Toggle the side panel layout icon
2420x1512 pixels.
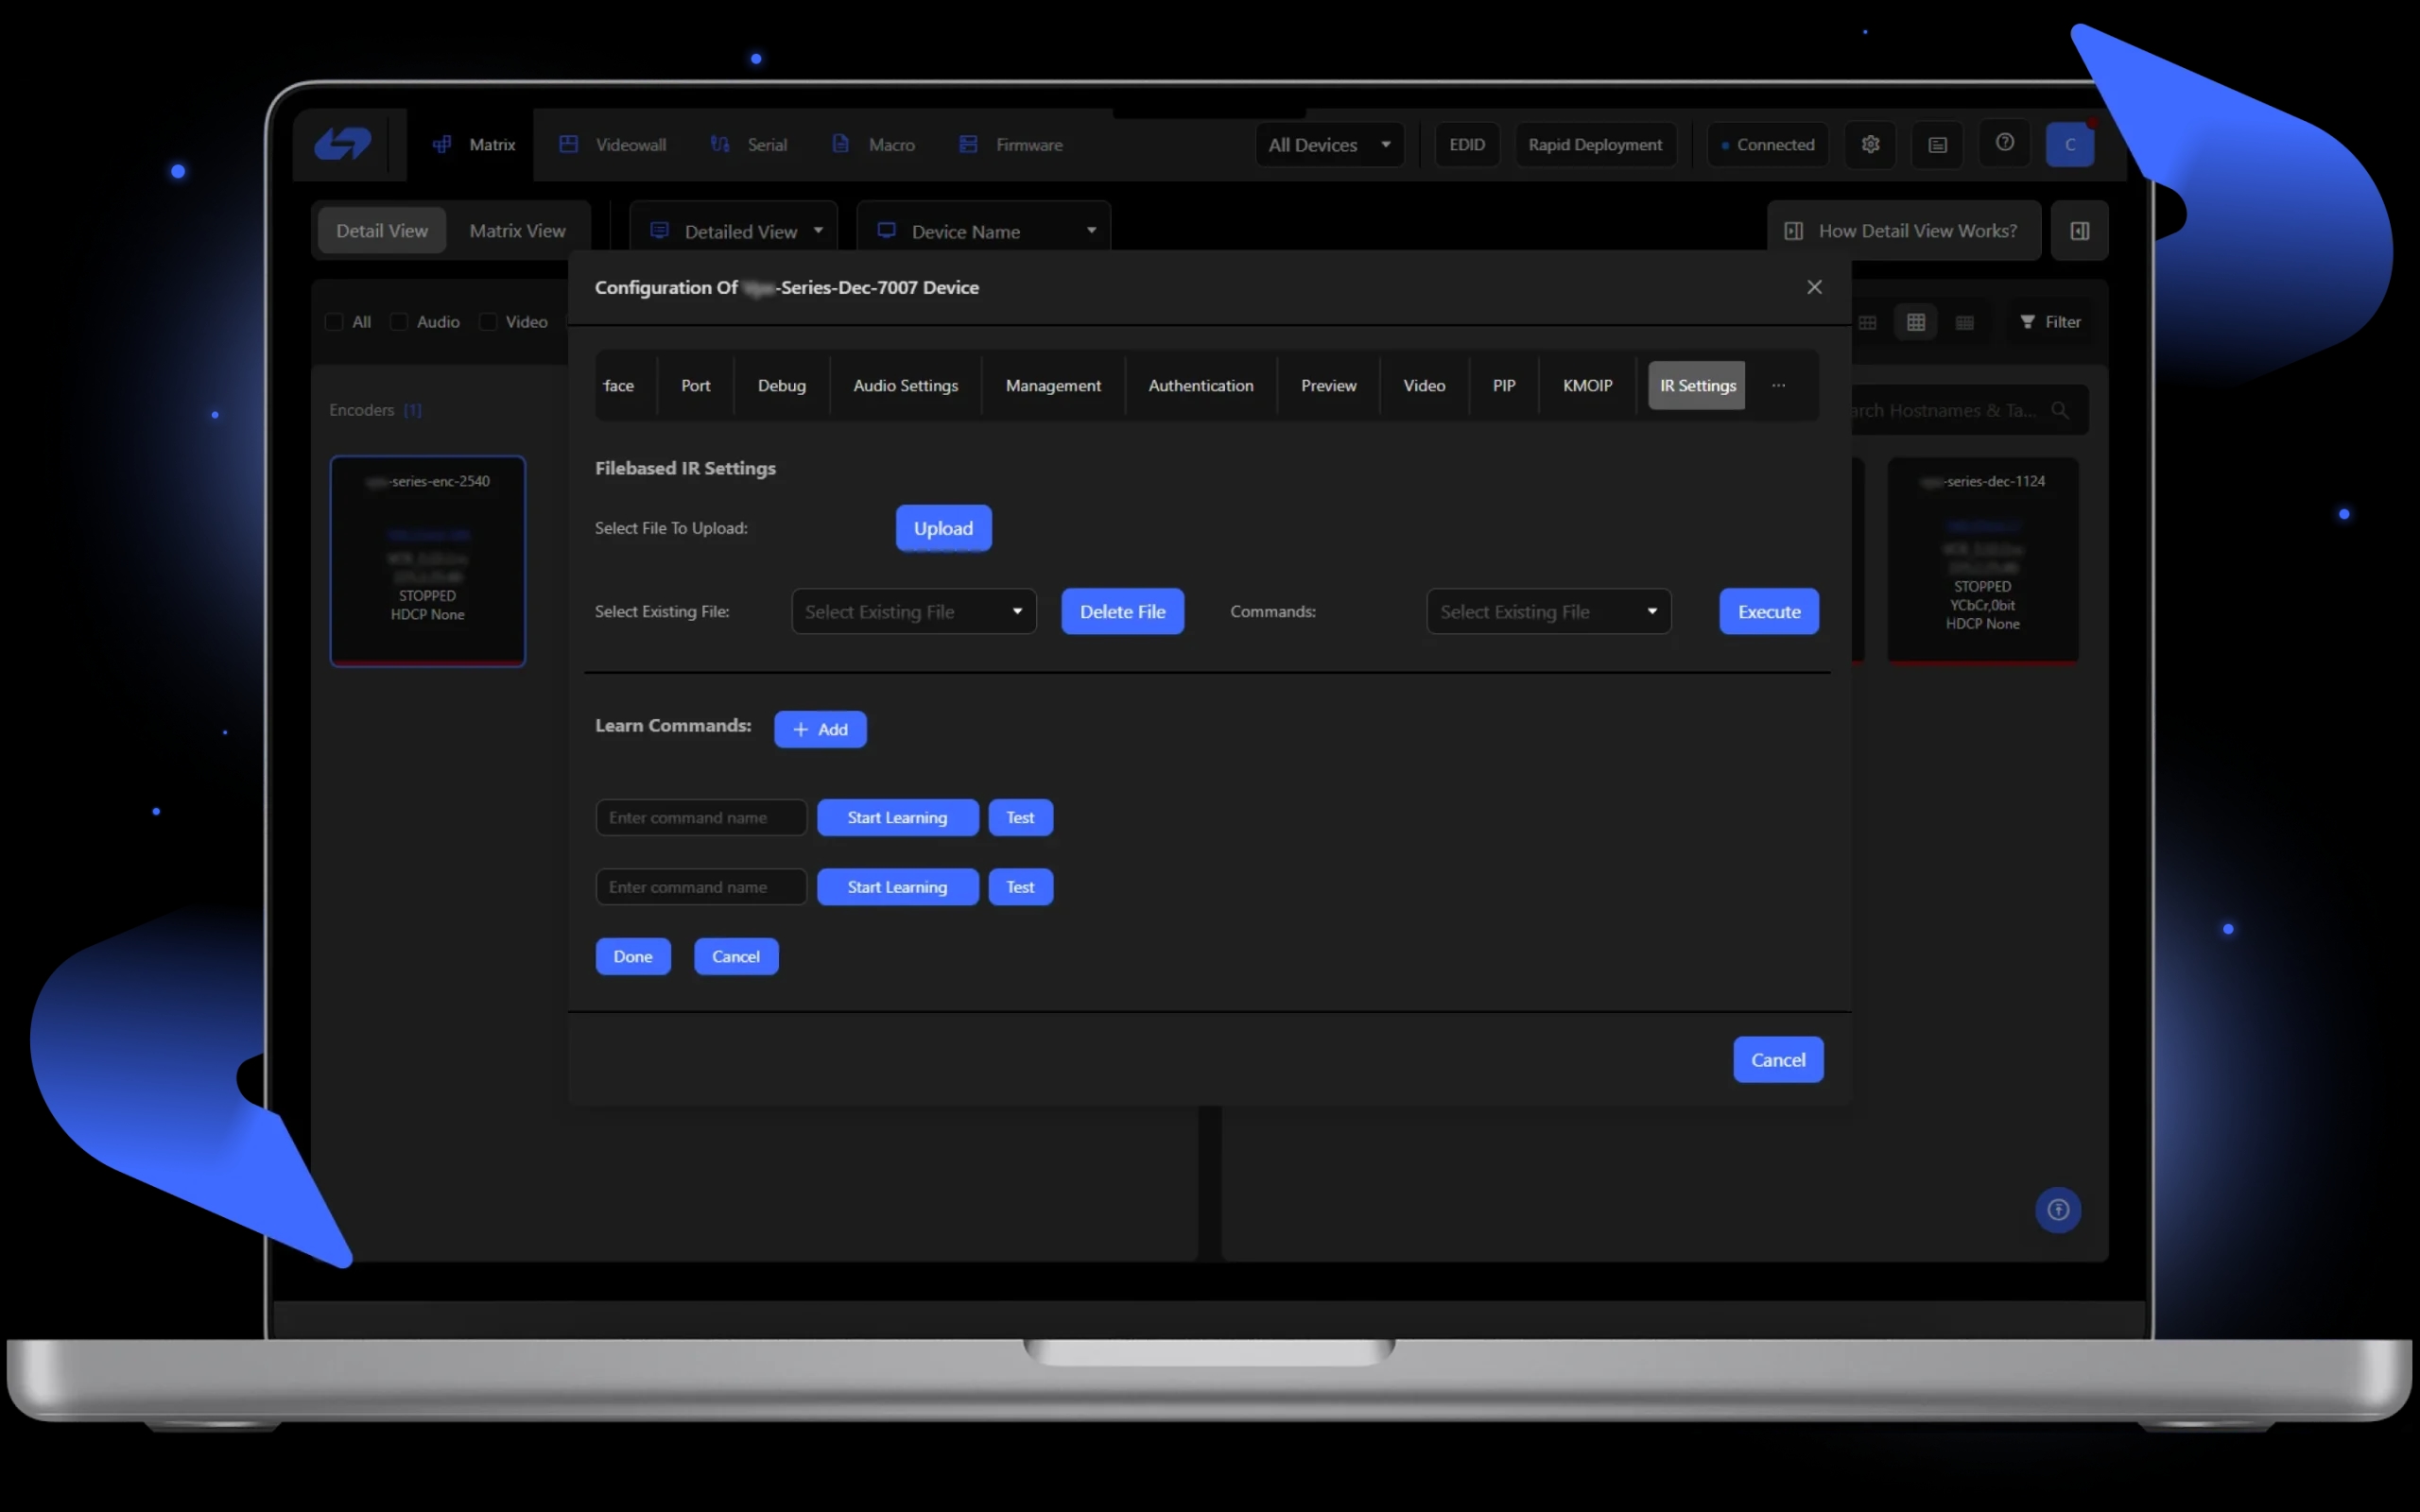(2079, 231)
